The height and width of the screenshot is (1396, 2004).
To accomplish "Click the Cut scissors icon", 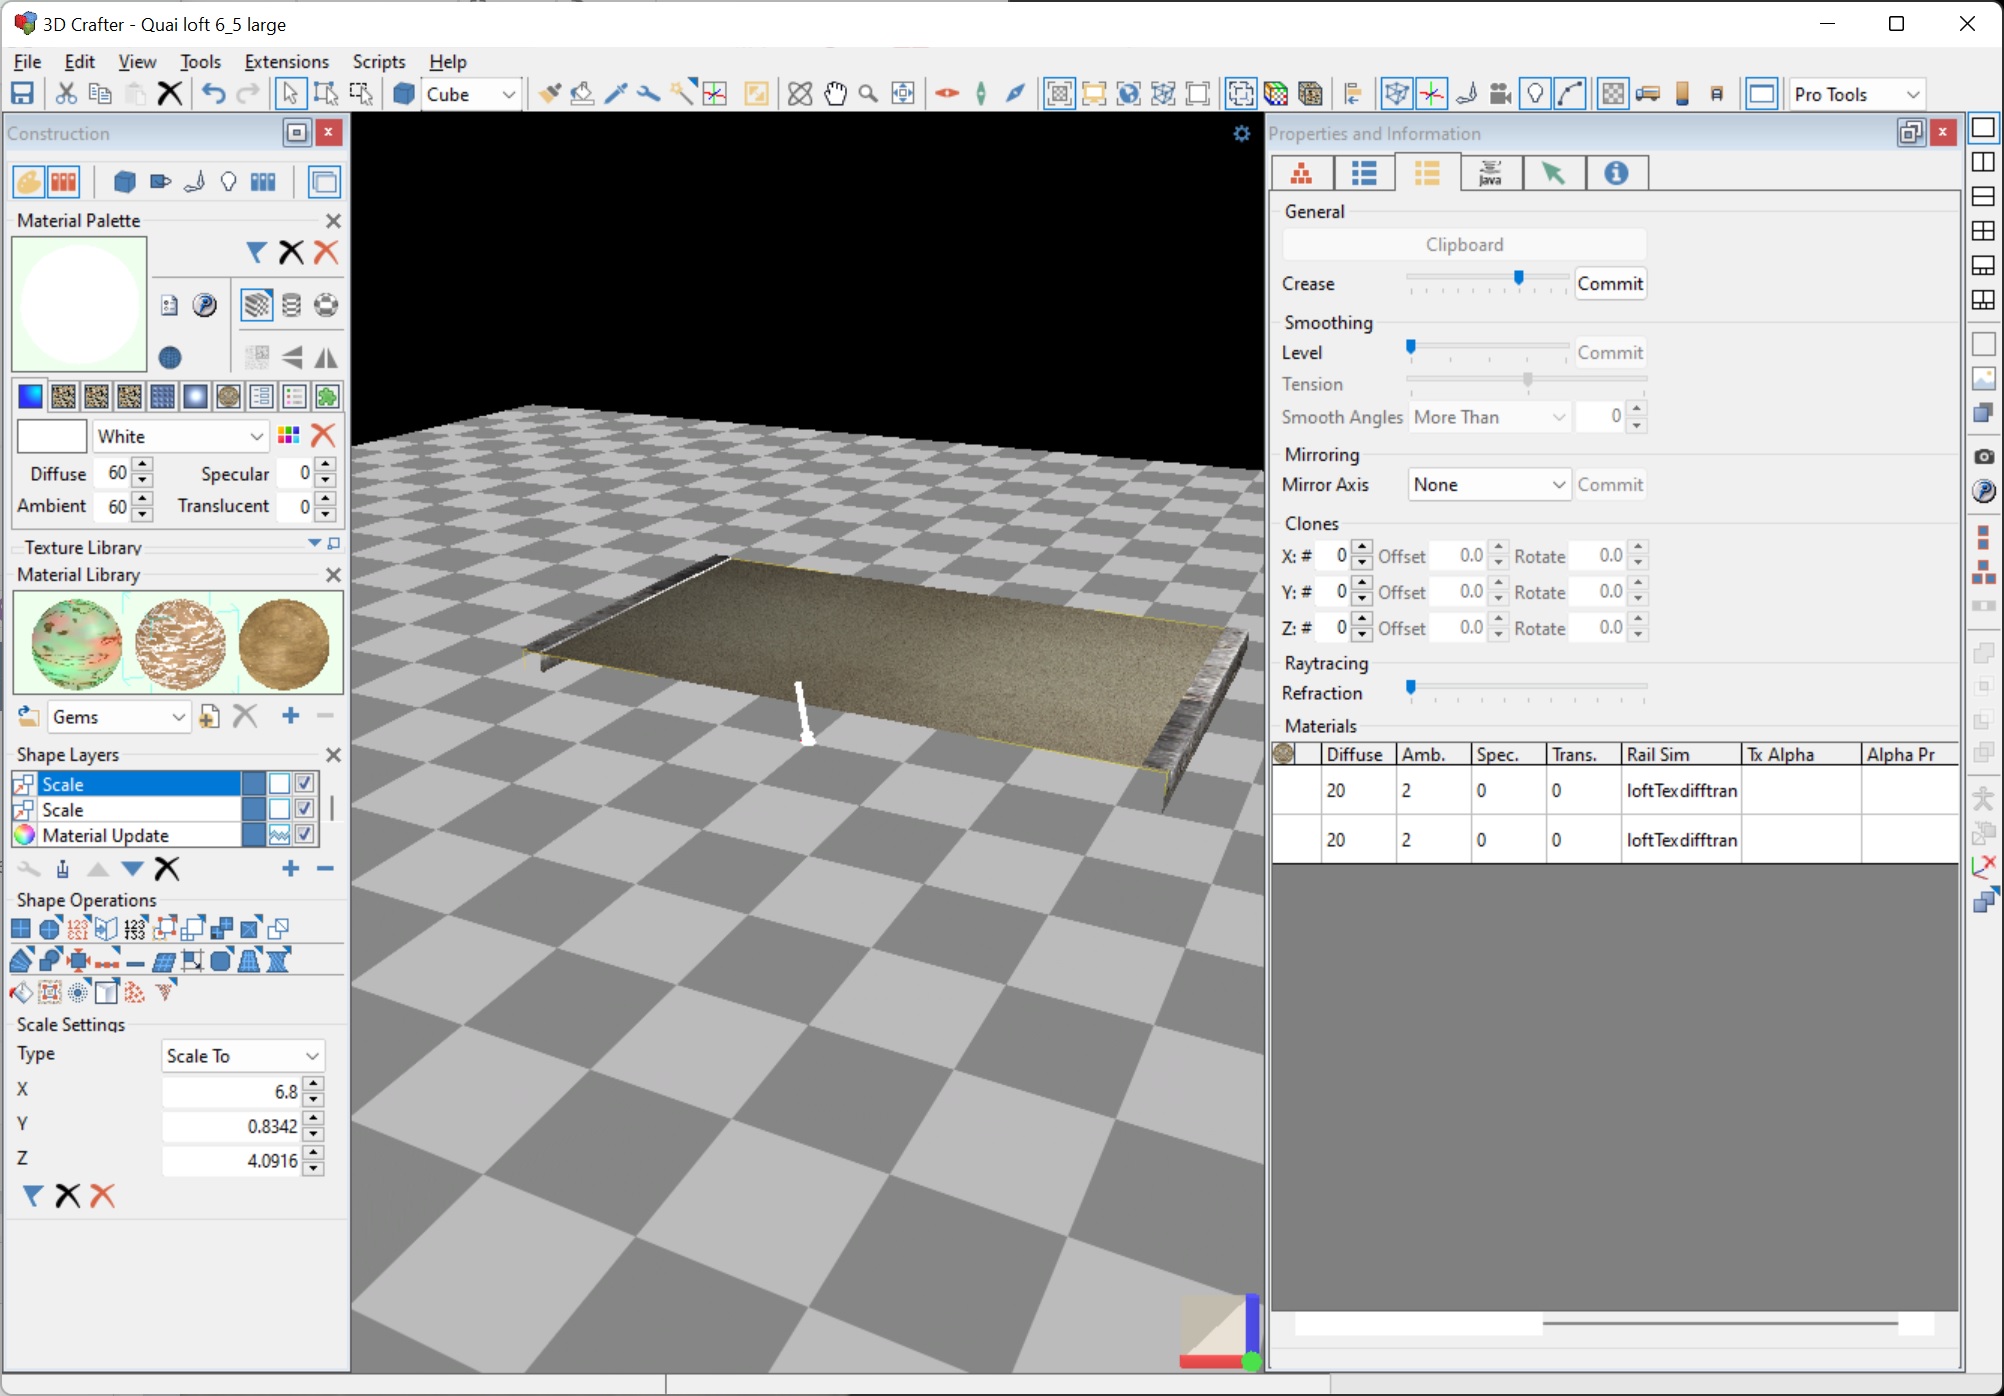I will [x=66, y=94].
